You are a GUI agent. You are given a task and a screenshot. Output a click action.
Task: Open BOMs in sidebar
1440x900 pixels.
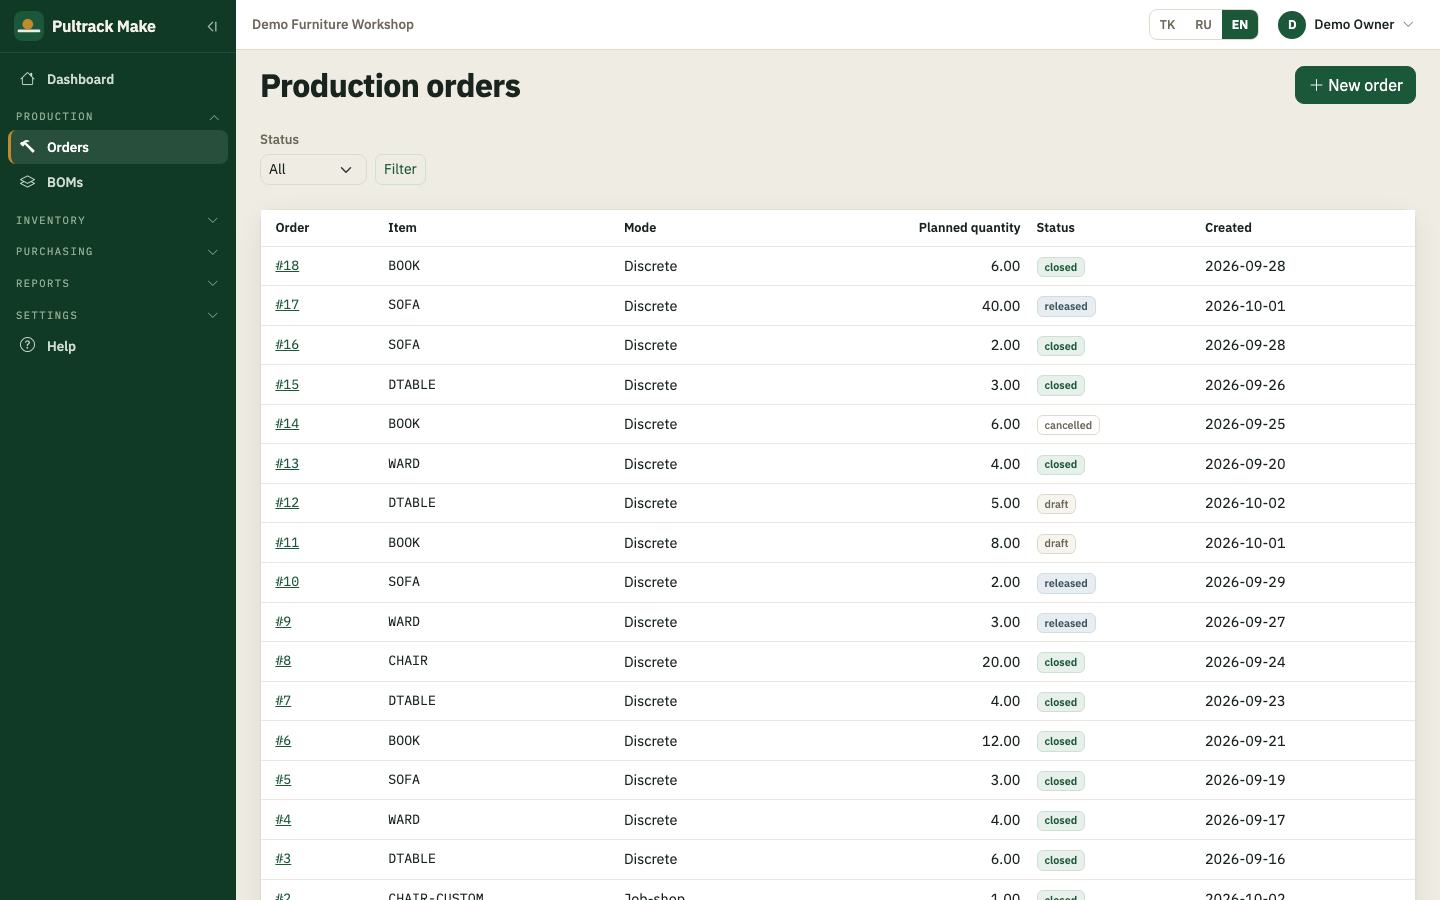(118, 182)
